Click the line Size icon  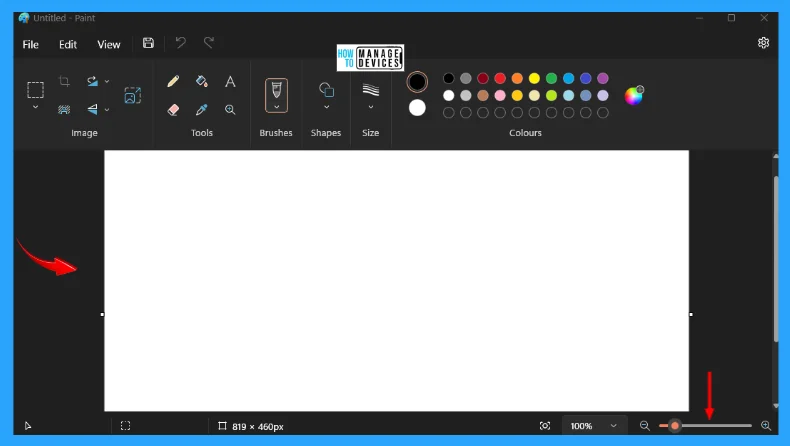370,90
